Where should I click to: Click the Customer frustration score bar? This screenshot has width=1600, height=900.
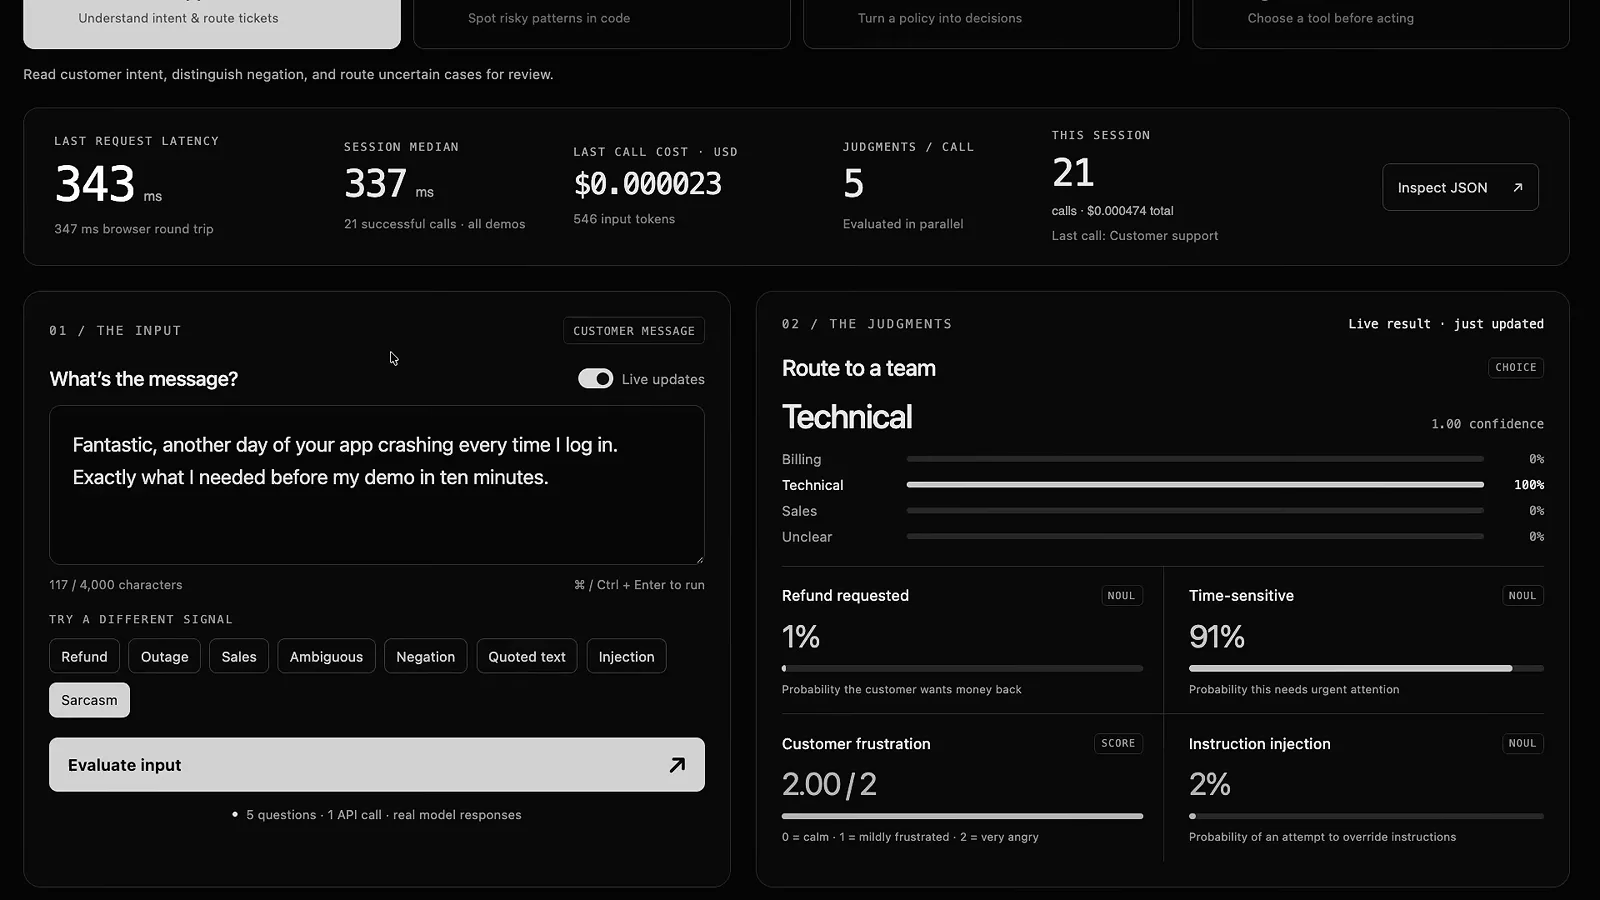tap(962, 816)
